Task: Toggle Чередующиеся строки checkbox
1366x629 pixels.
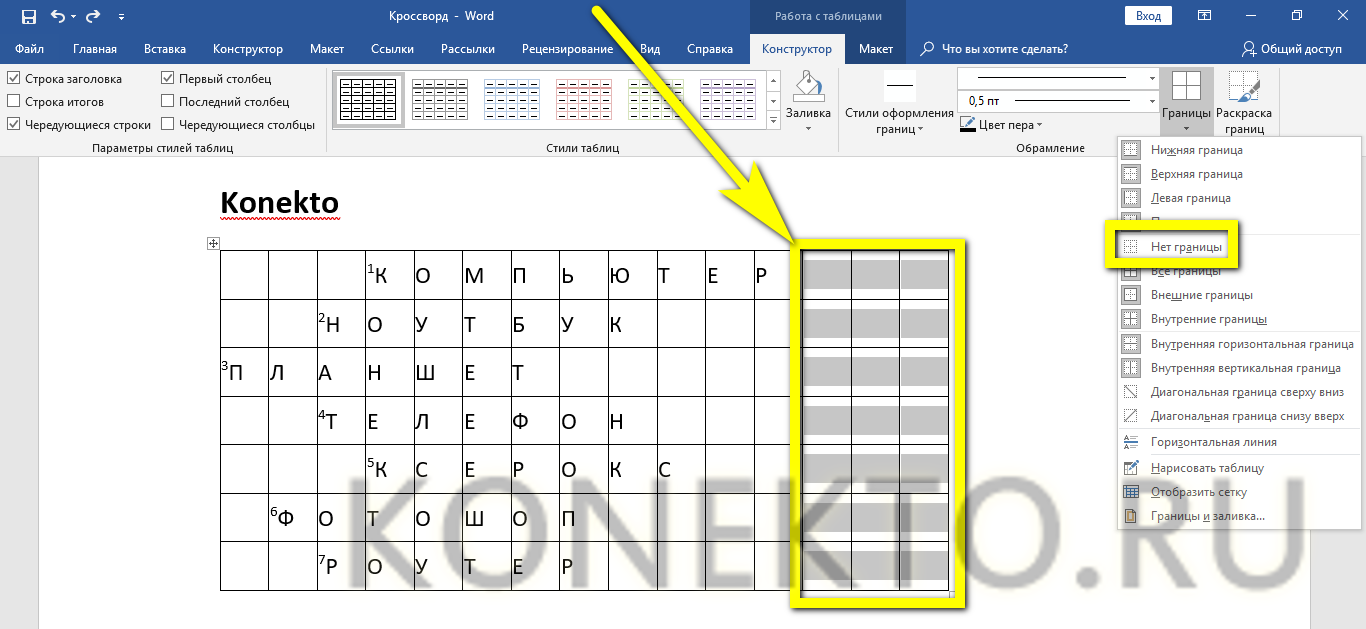Action: point(80,125)
